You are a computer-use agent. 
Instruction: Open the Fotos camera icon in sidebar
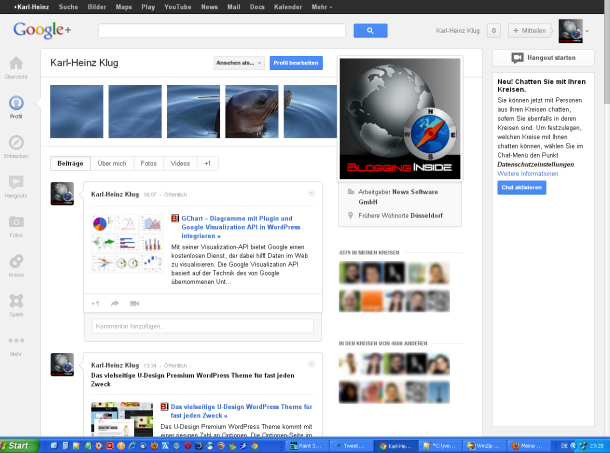(16, 222)
